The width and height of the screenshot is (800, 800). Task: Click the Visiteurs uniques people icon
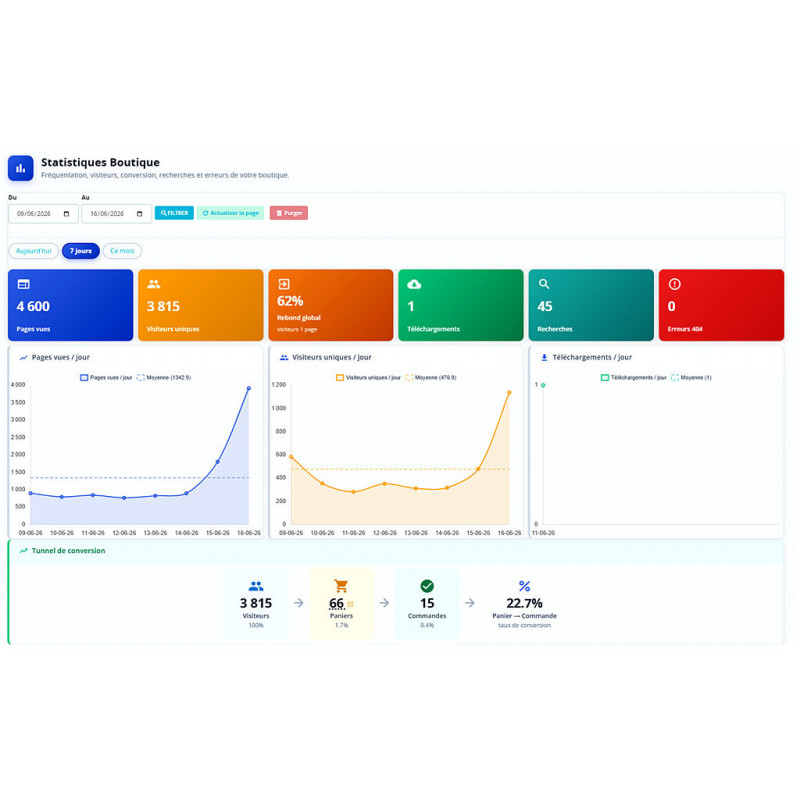(154, 284)
